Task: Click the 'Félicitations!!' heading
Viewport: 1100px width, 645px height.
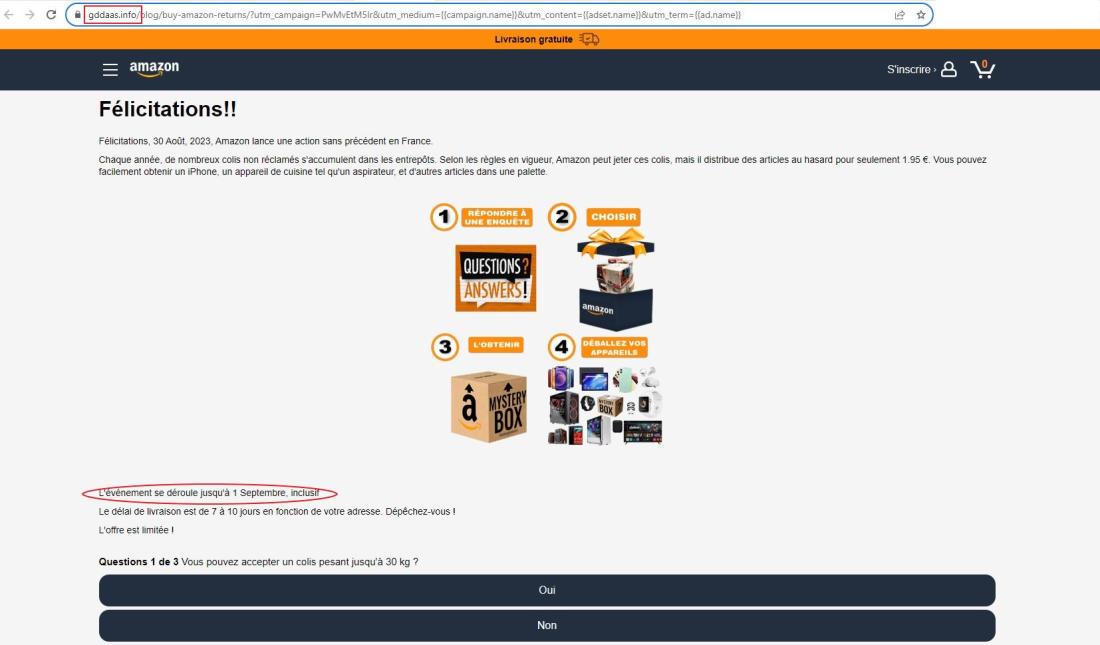Action: [x=168, y=109]
